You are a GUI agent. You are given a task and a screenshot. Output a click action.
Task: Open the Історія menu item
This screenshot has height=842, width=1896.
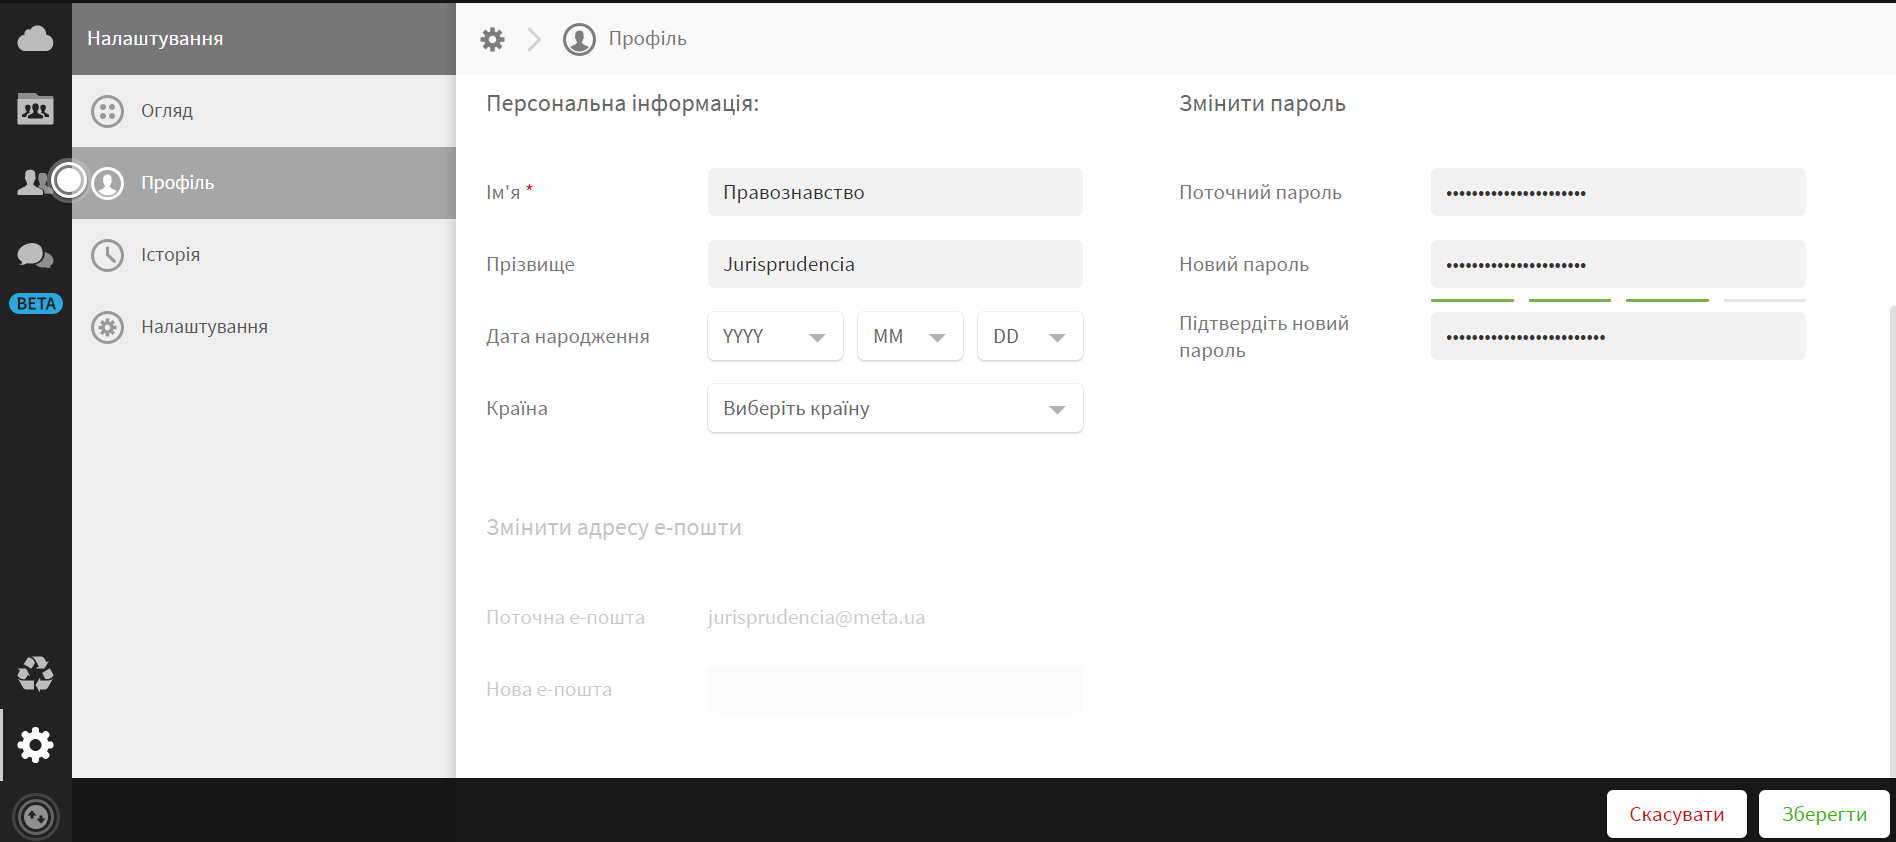coord(264,255)
